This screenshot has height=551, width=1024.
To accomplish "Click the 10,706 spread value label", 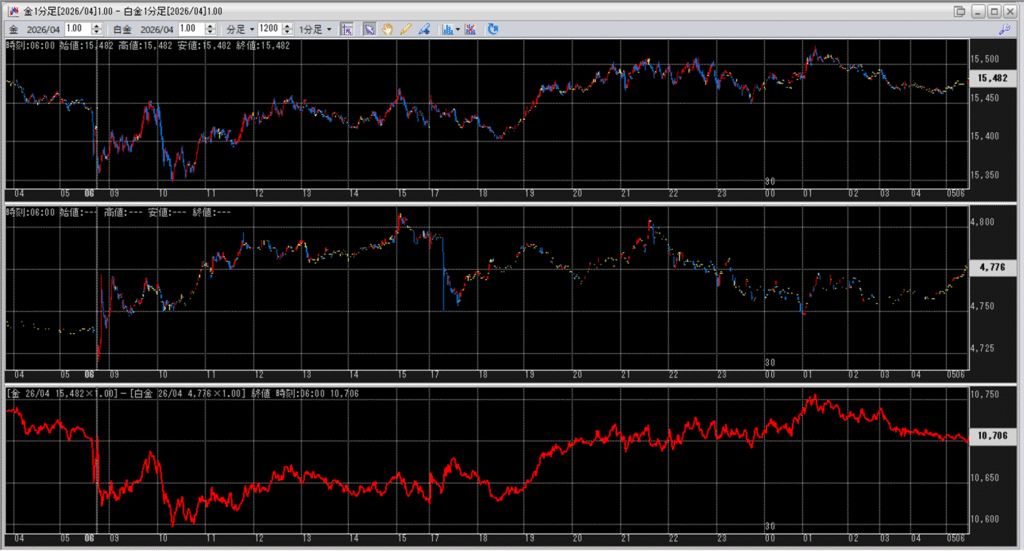I will click(991, 436).
